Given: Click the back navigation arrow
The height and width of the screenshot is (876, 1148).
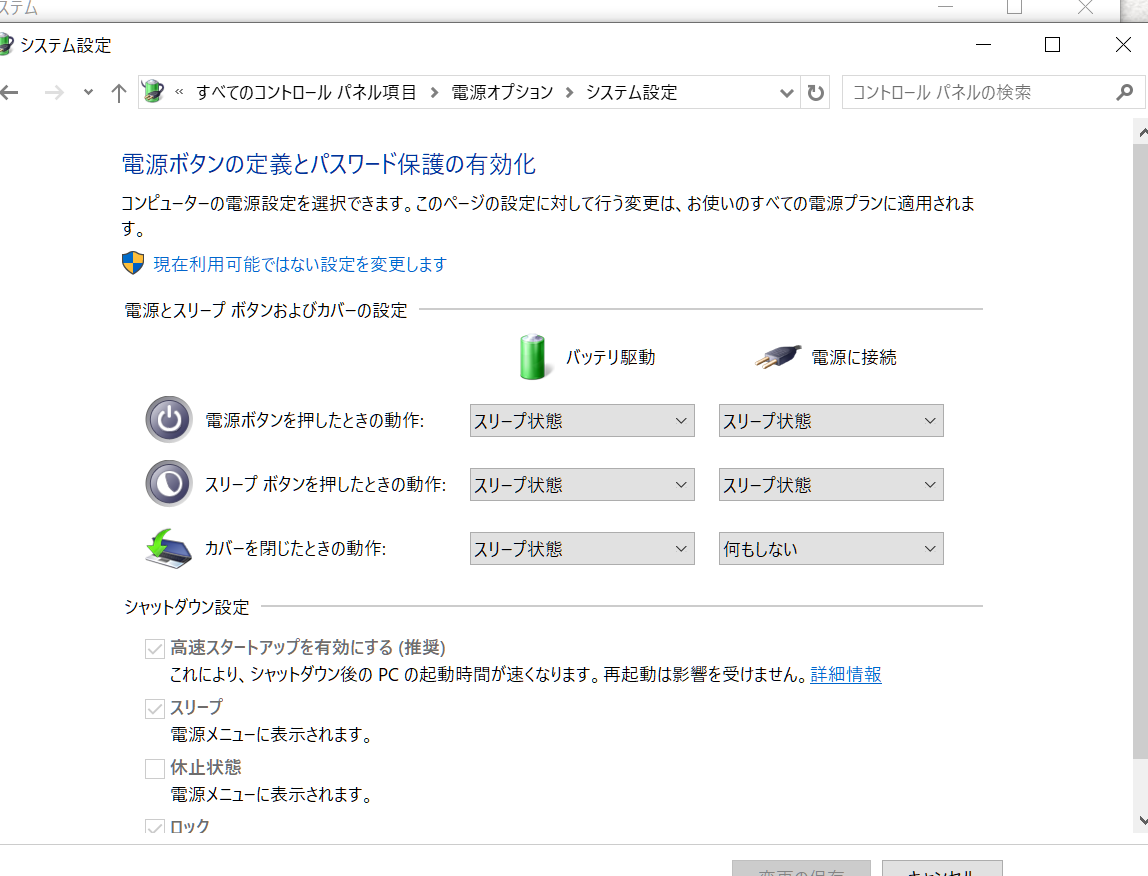Looking at the screenshot, I should 9,92.
